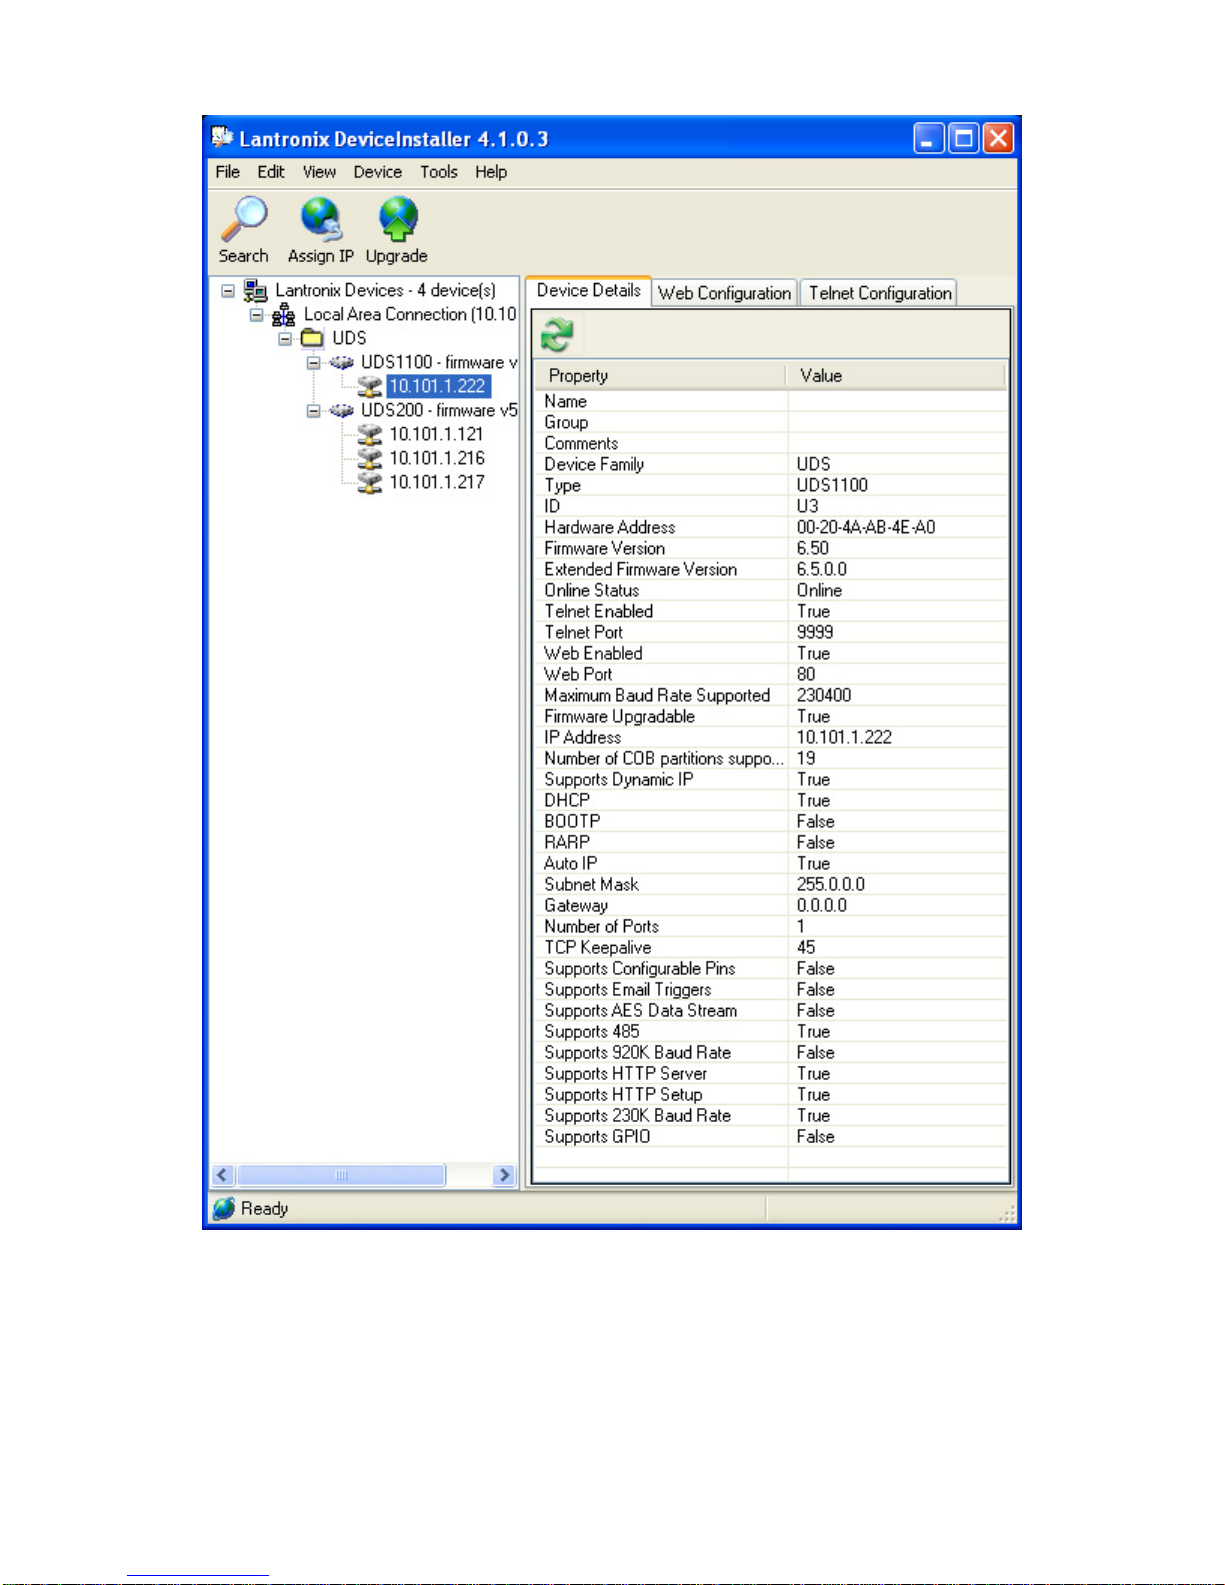This screenshot has width=1225, height=1585.
Task: Select device 10.101.1.216 in the tree
Action: click(437, 458)
